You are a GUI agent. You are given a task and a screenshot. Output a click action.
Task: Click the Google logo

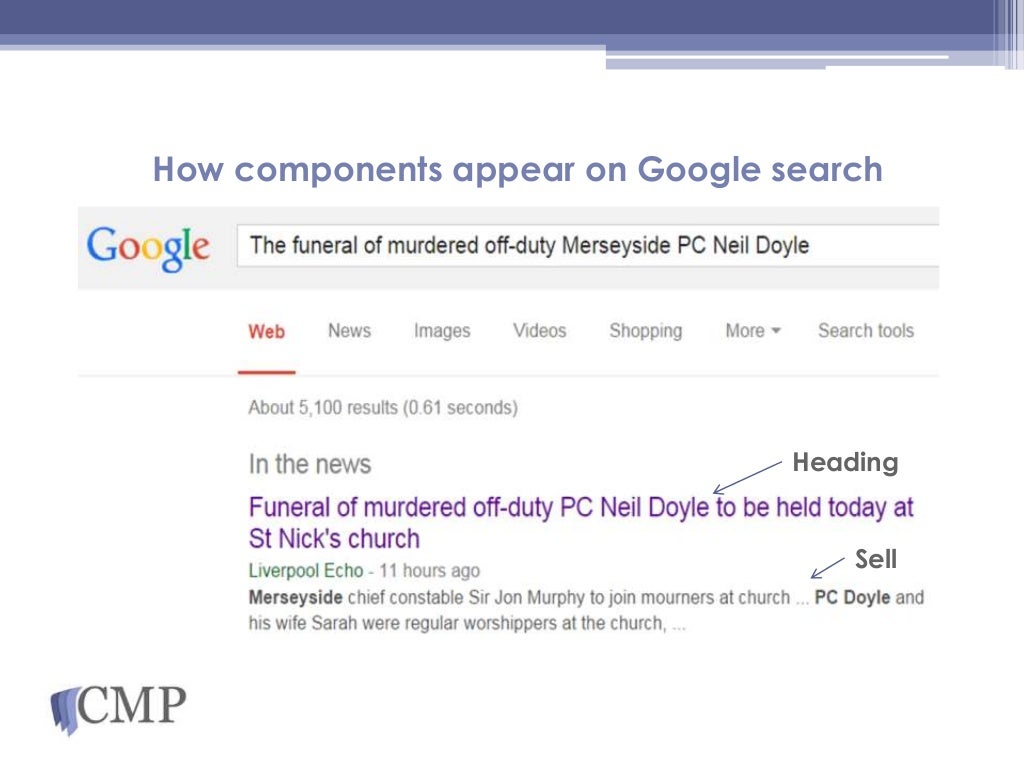click(x=148, y=248)
